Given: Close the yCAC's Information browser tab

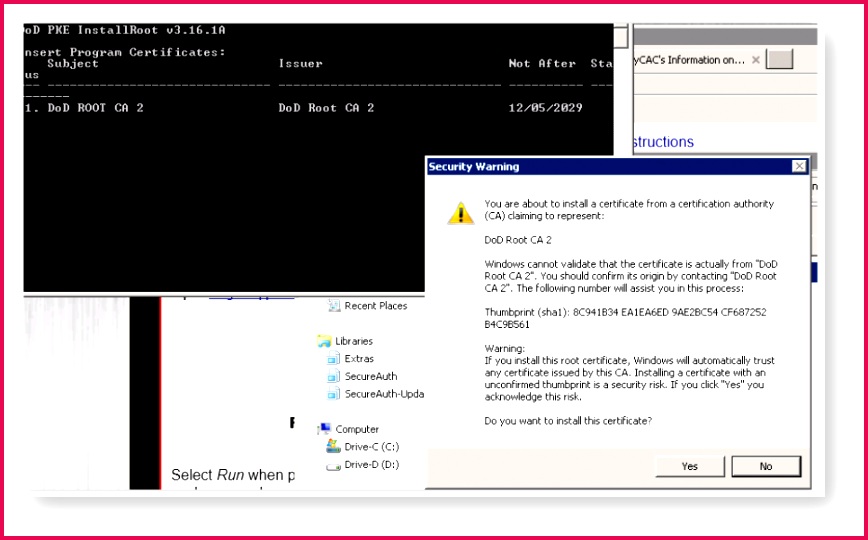Looking at the screenshot, I should click(x=756, y=60).
